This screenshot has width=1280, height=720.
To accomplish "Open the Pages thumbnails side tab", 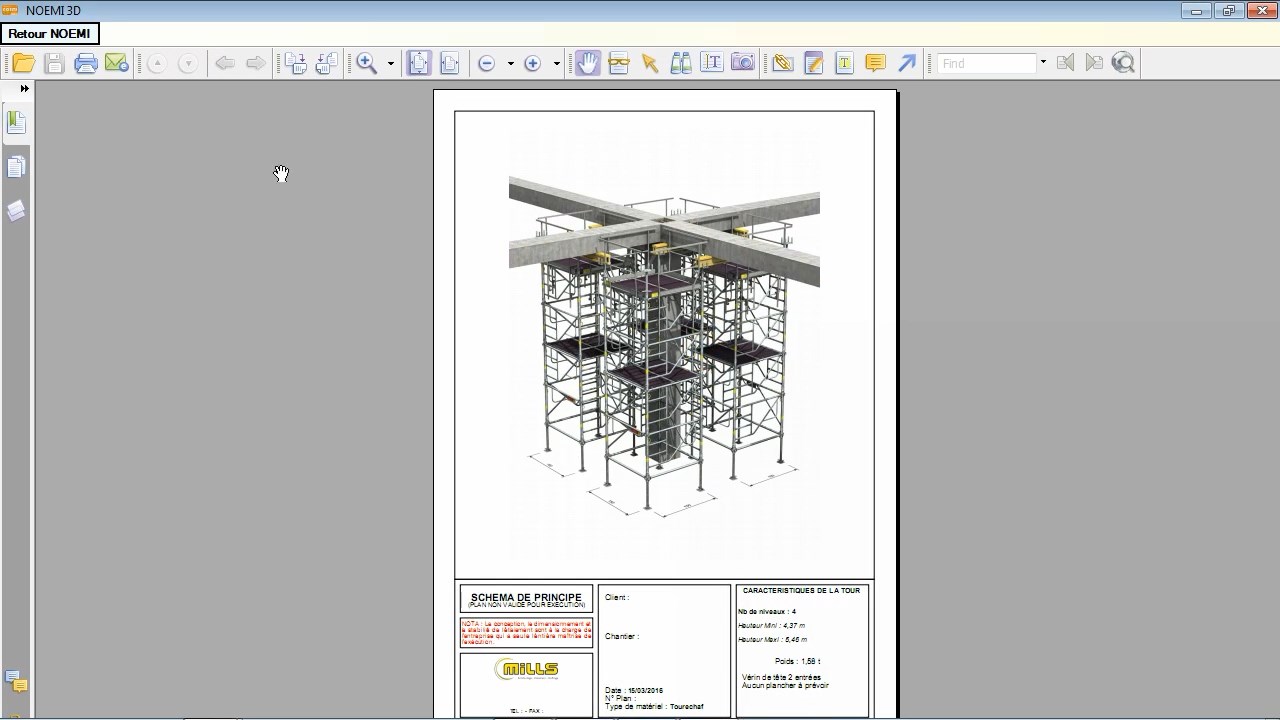I will point(16,167).
